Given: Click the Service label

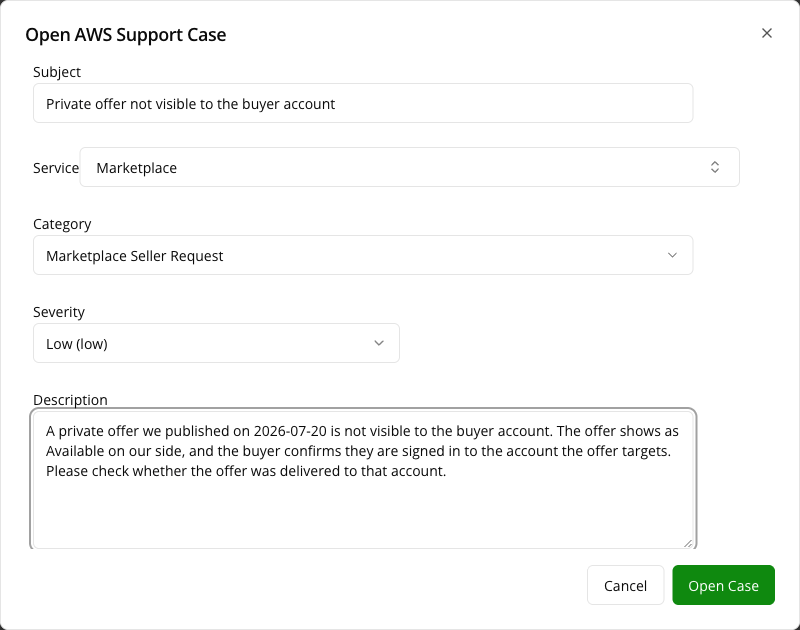Looking at the screenshot, I should coord(56,168).
